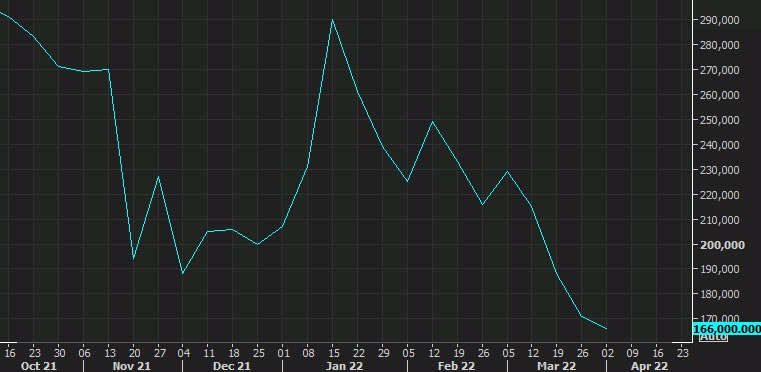Image resolution: width=761 pixels, height=372 pixels.
Task: Click the 190,000 price axis label
Action: pyautogui.click(x=720, y=269)
